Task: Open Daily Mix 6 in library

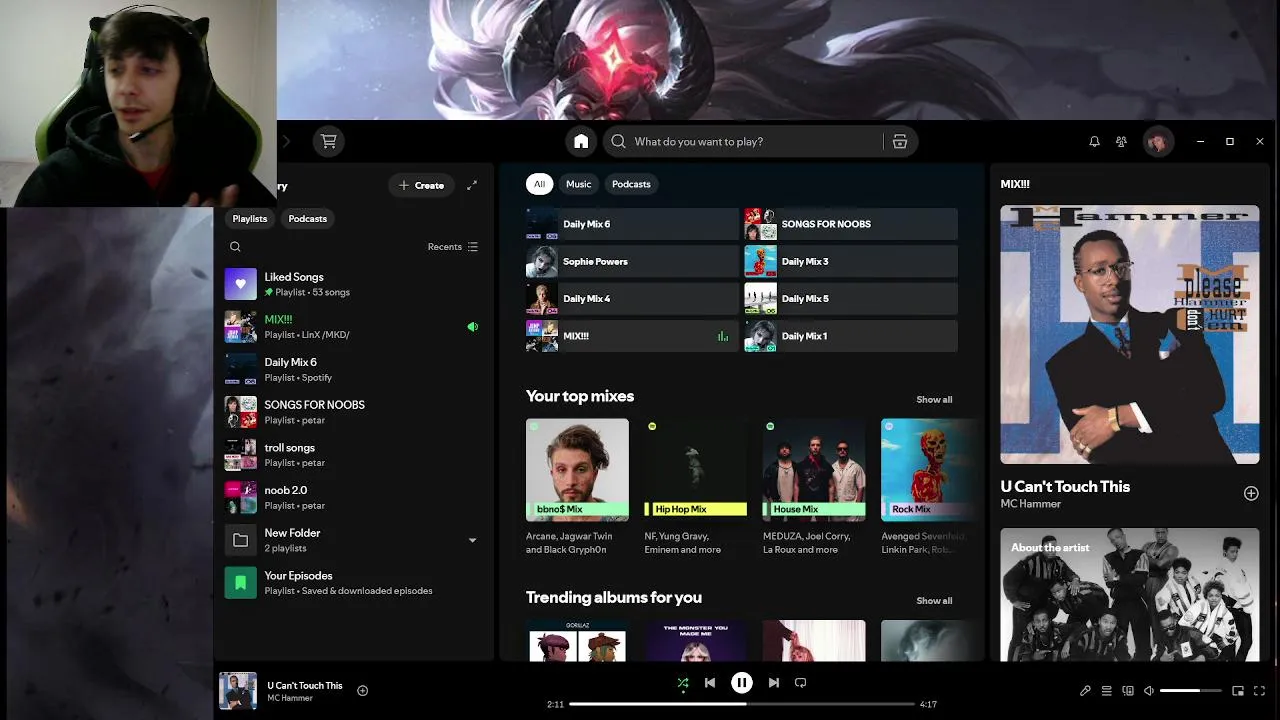Action: coord(354,370)
